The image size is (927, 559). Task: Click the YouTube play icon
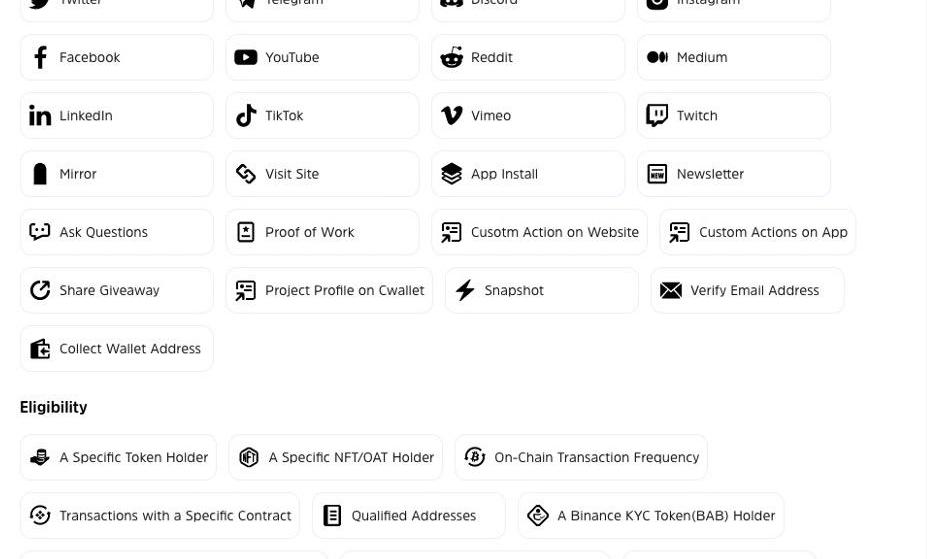click(x=246, y=58)
